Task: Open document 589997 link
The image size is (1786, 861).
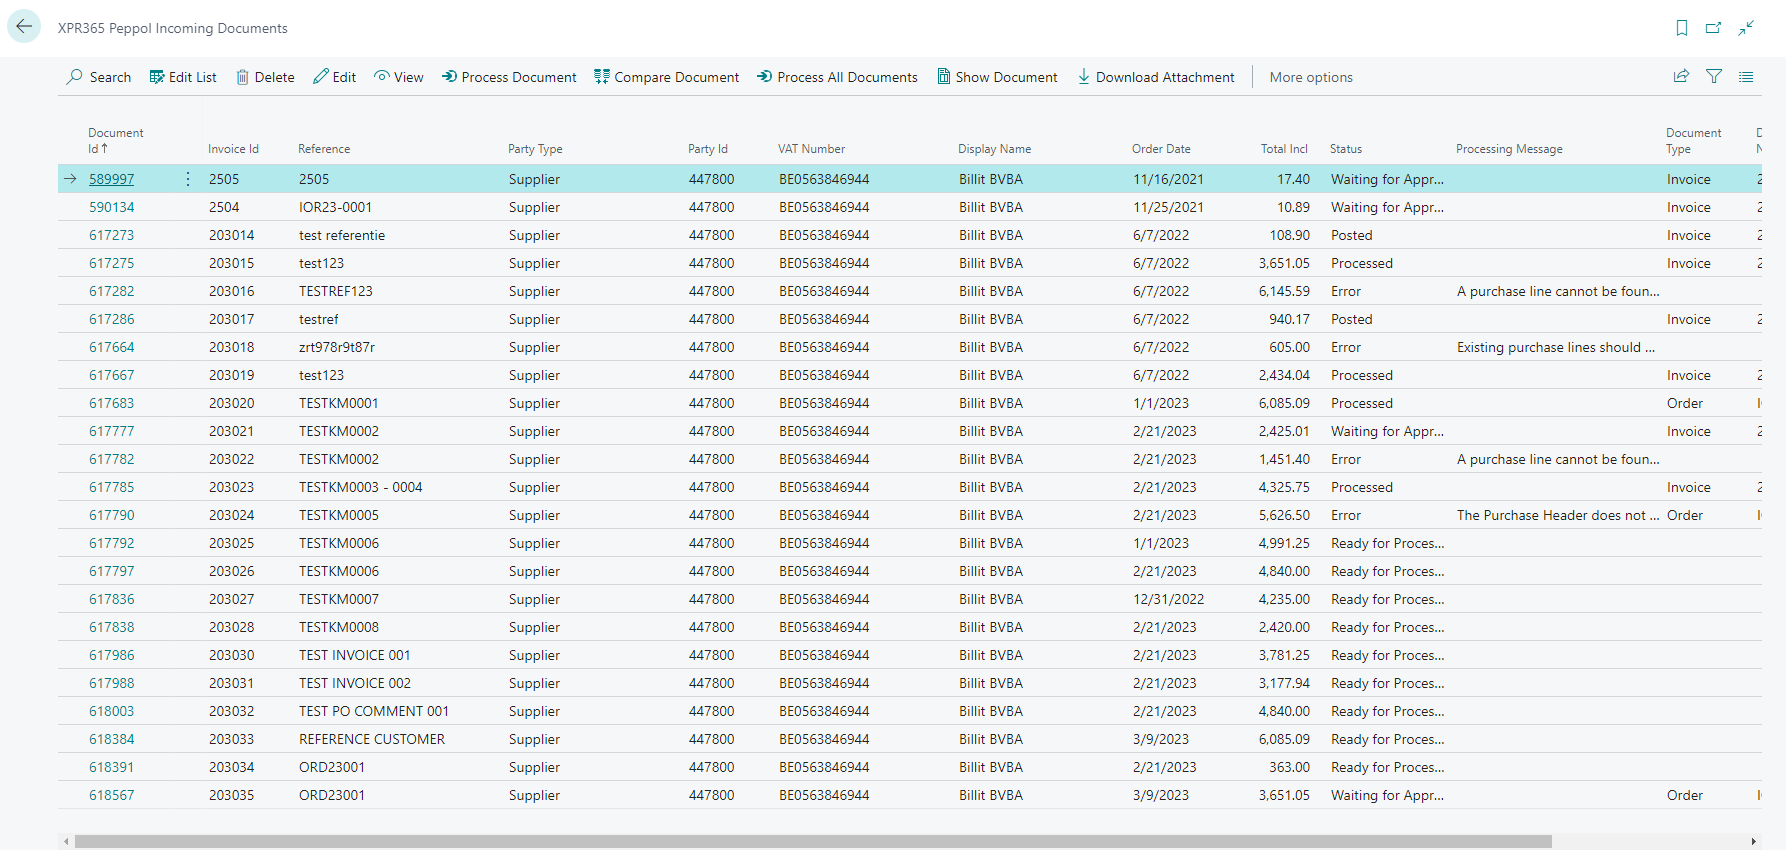Action: pyautogui.click(x=111, y=179)
